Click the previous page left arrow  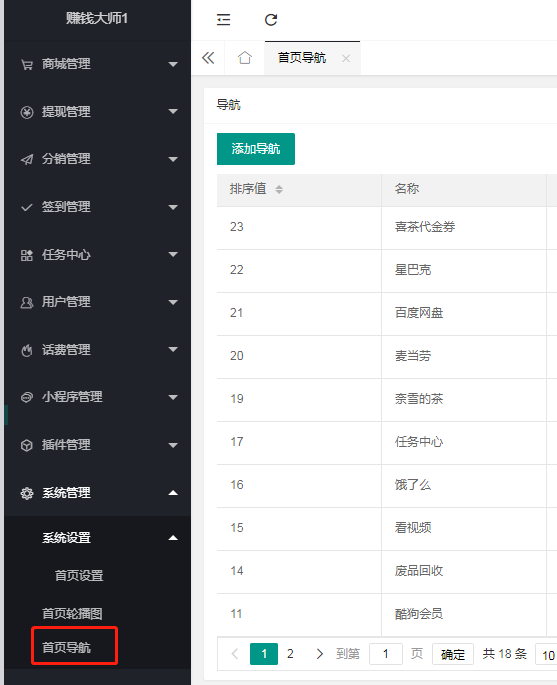tap(235, 654)
